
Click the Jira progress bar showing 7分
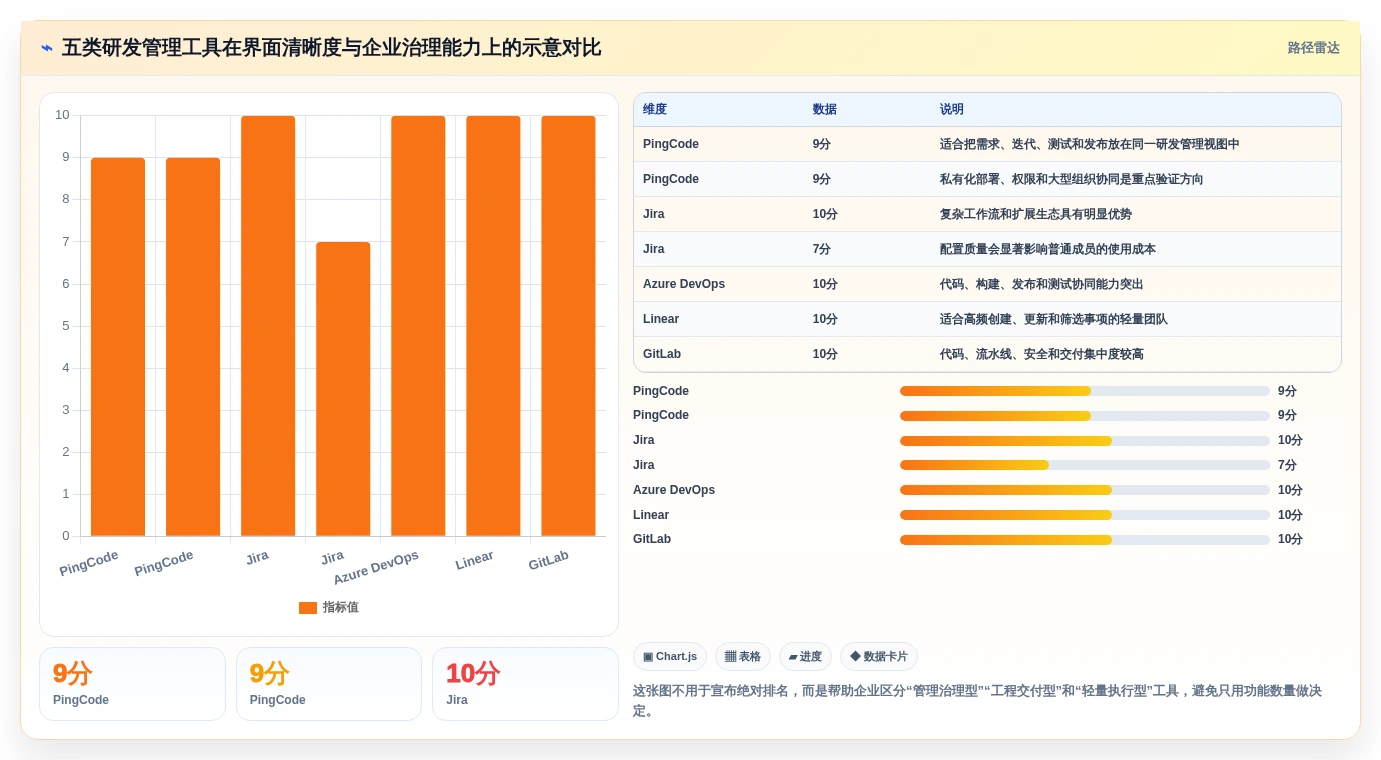click(1085, 465)
